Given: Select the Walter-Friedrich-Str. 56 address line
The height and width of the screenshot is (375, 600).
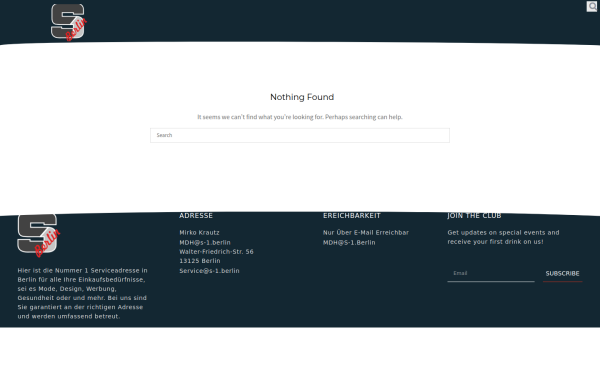Looking at the screenshot, I should [x=216, y=252].
